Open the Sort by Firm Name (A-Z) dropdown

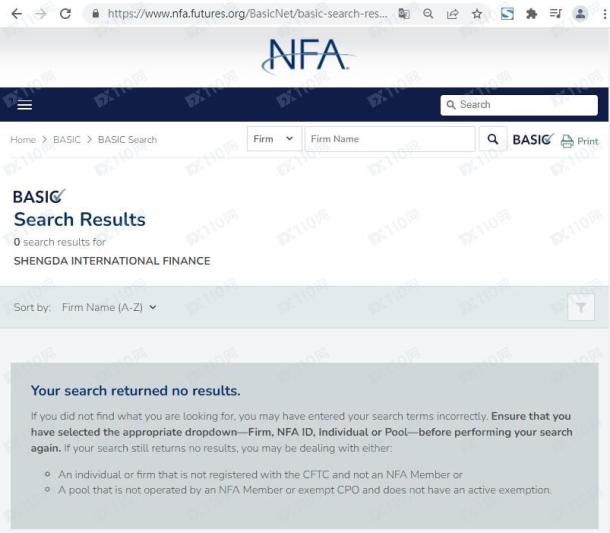coord(109,307)
